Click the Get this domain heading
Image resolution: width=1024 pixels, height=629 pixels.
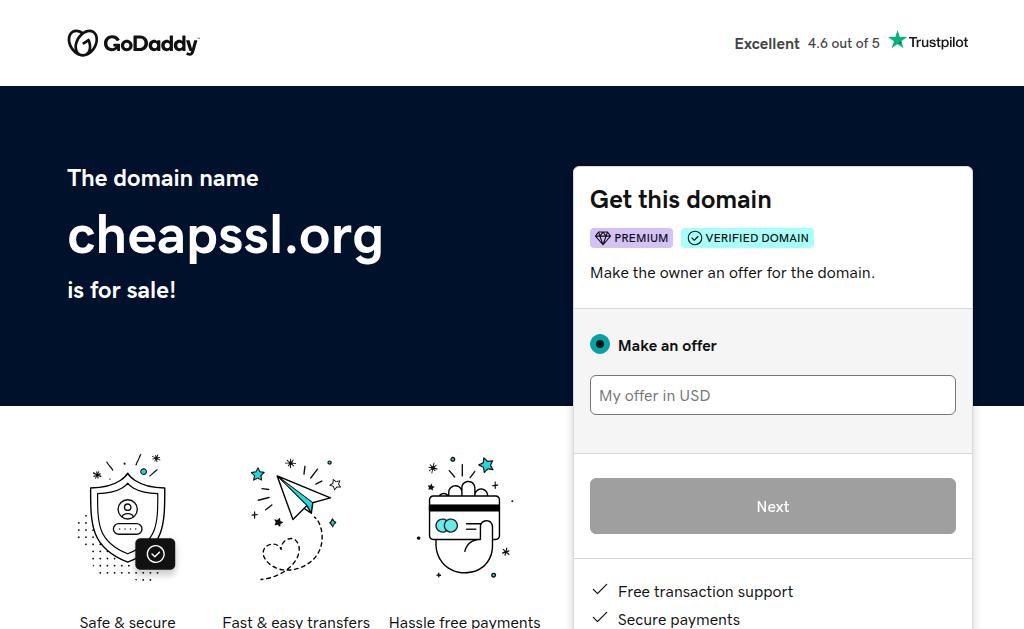coord(680,199)
